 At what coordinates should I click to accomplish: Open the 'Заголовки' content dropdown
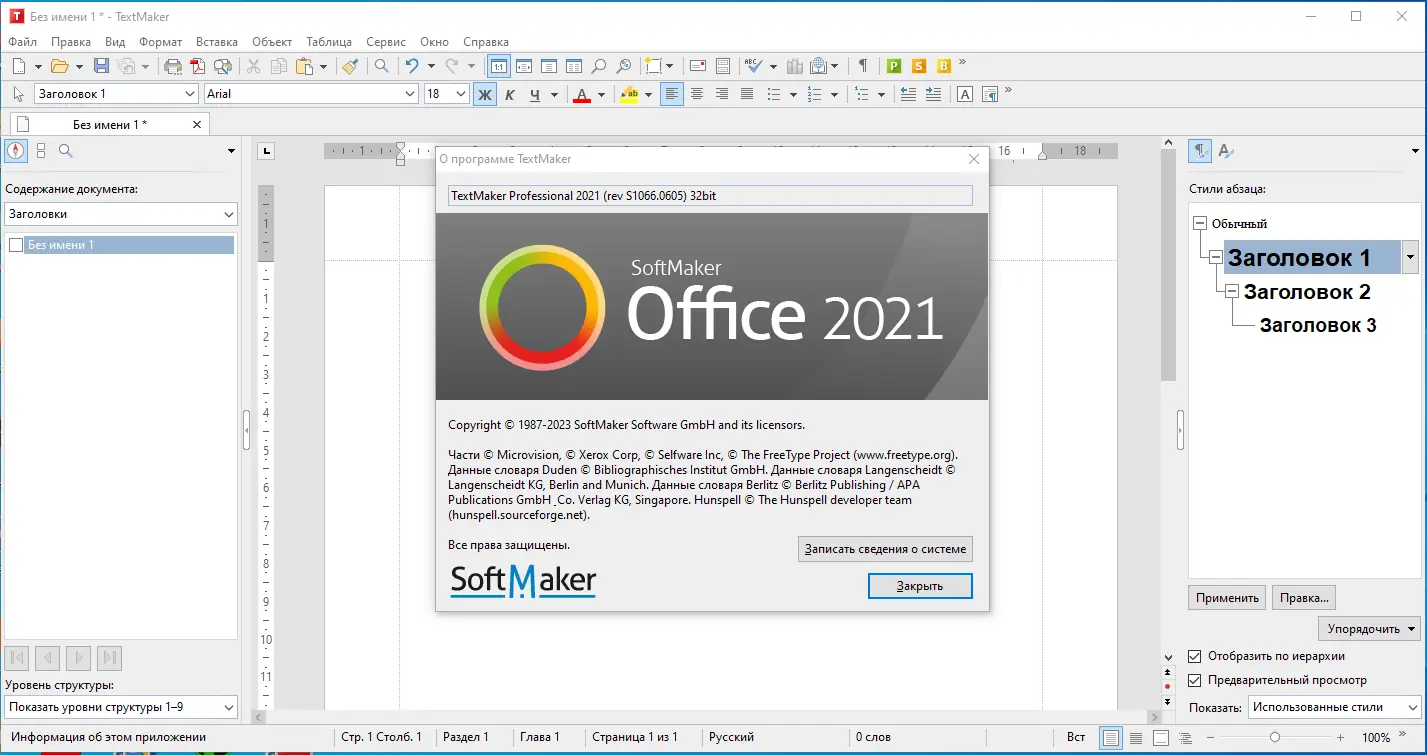[121, 214]
